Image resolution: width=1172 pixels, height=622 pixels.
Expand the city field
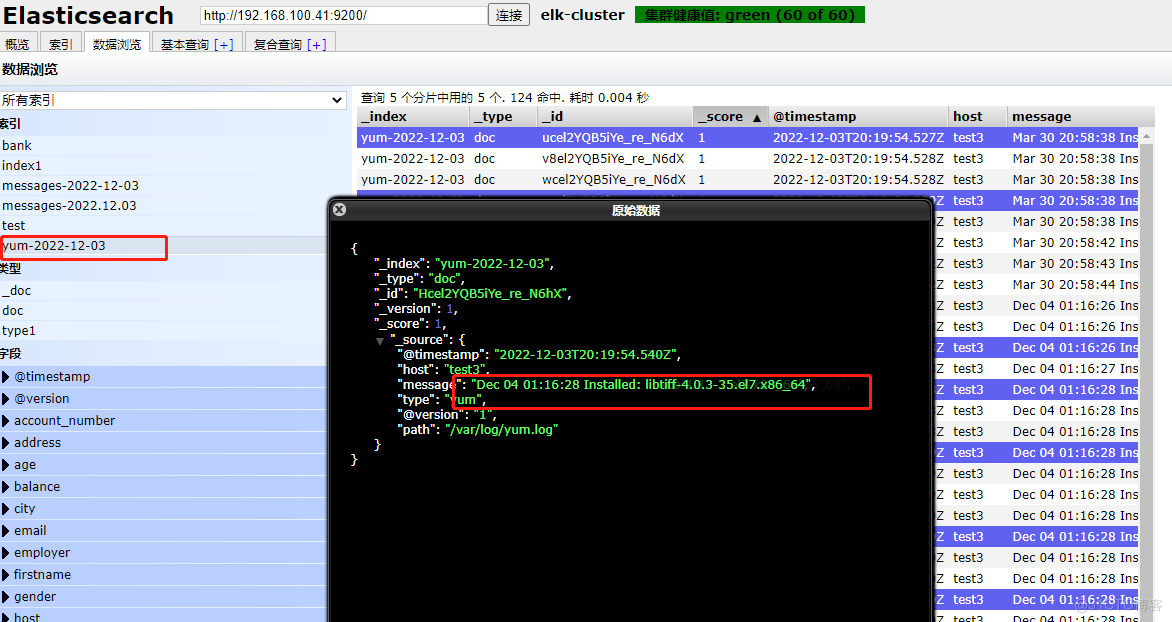point(6,508)
